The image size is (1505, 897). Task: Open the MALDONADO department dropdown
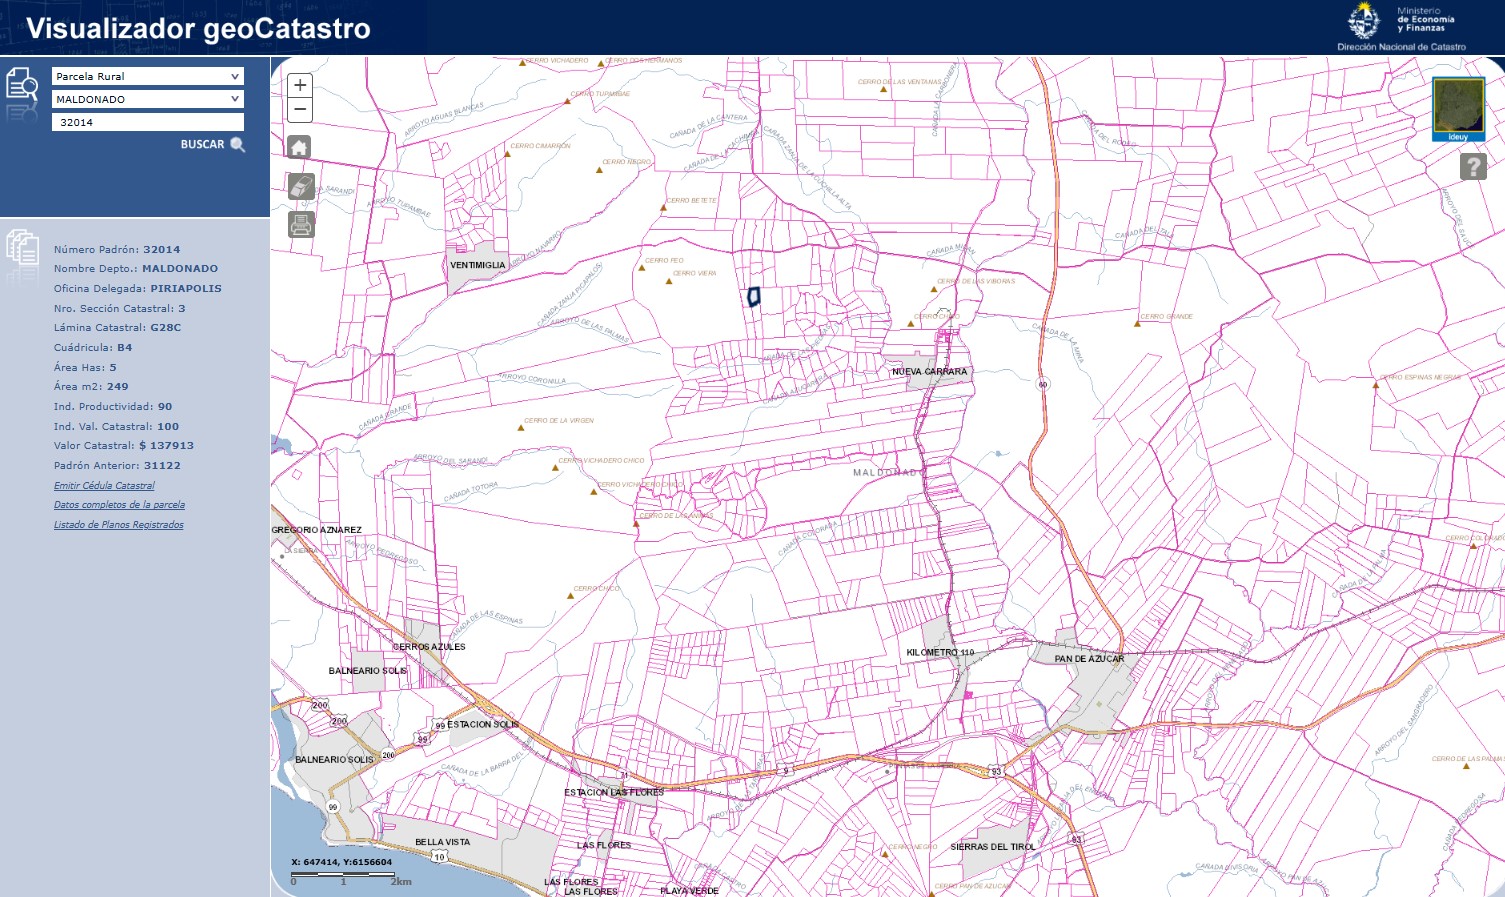pos(147,99)
